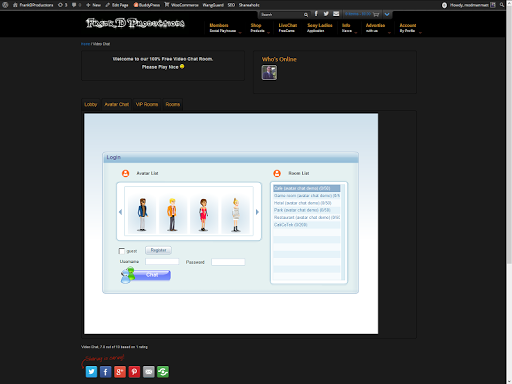This screenshot has width=512, height=384.
Task: Toggle the guest checkbox
Action: 122,251
